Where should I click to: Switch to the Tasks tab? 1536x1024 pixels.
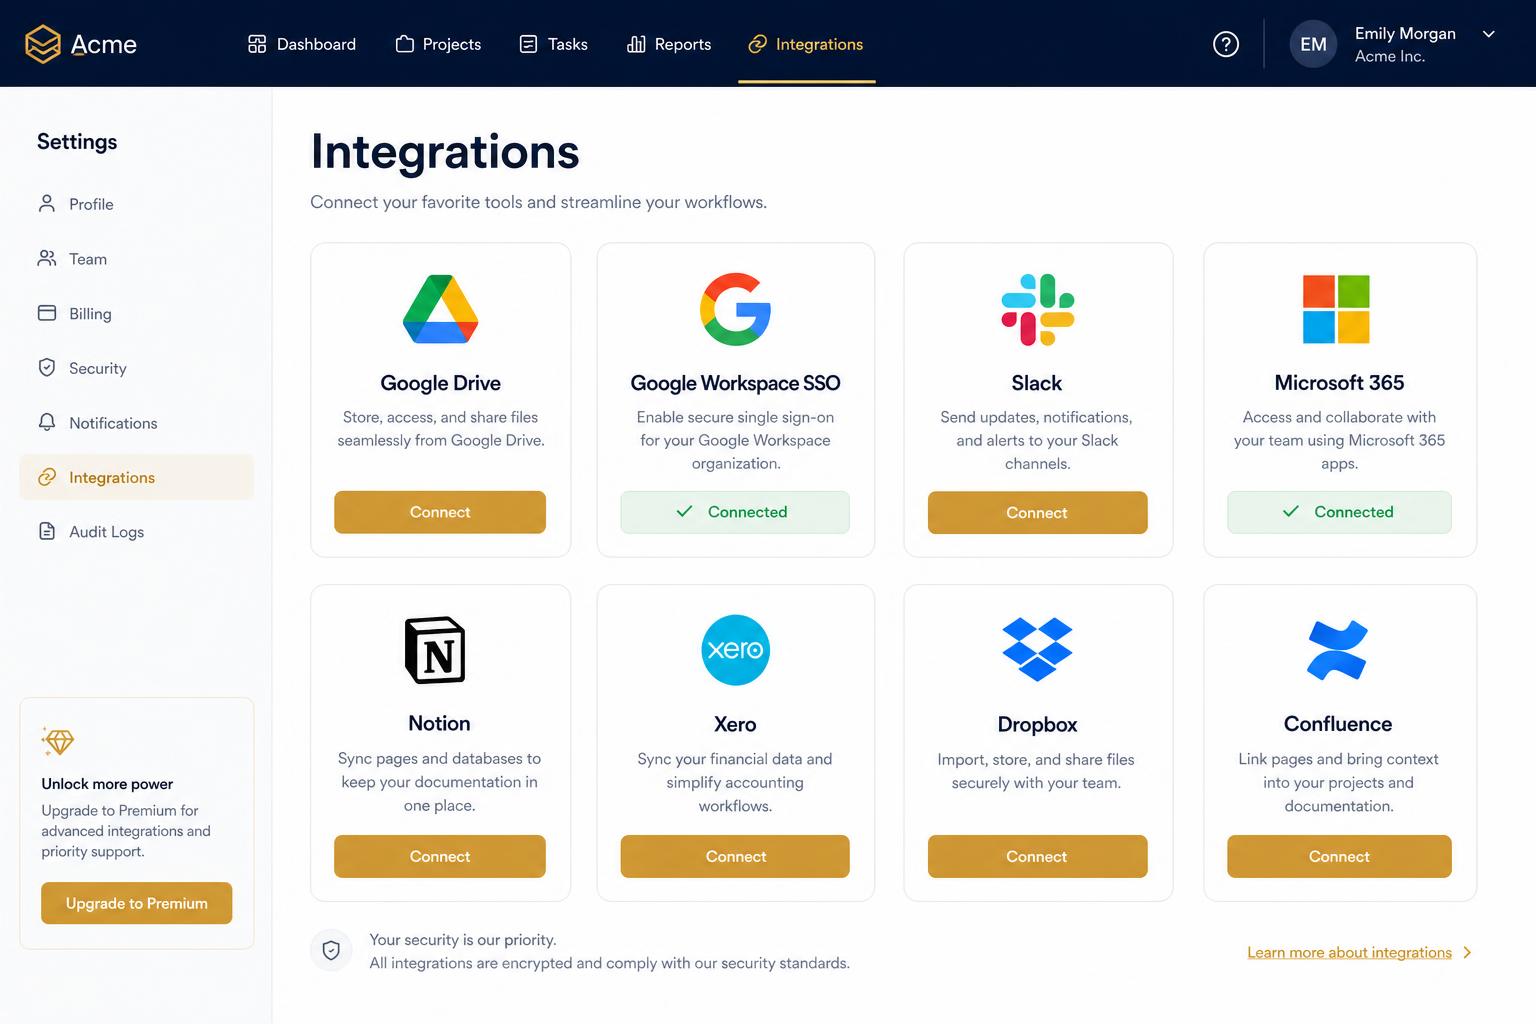click(554, 44)
